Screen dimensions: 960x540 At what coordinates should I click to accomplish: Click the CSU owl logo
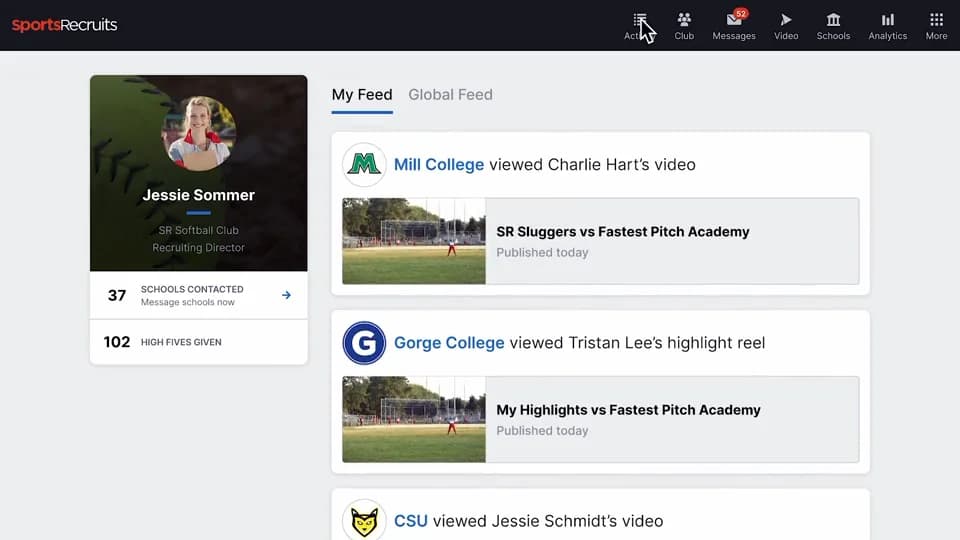tap(364, 521)
